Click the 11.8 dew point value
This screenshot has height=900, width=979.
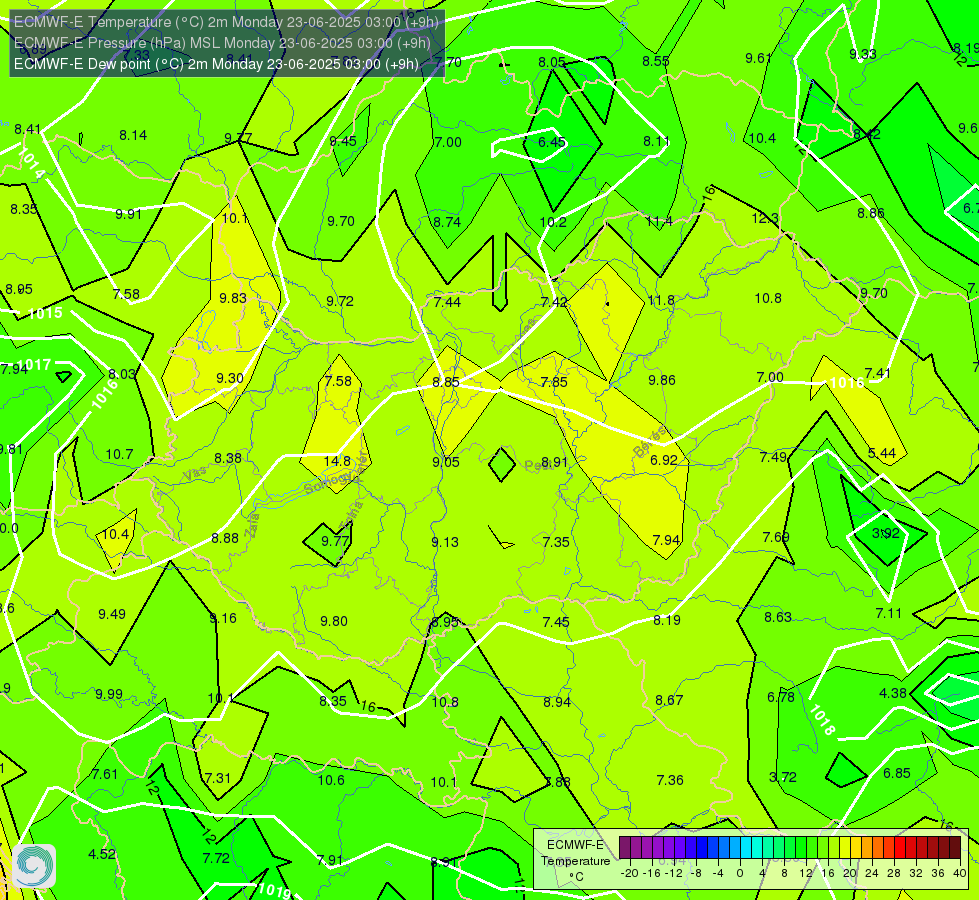point(661,300)
